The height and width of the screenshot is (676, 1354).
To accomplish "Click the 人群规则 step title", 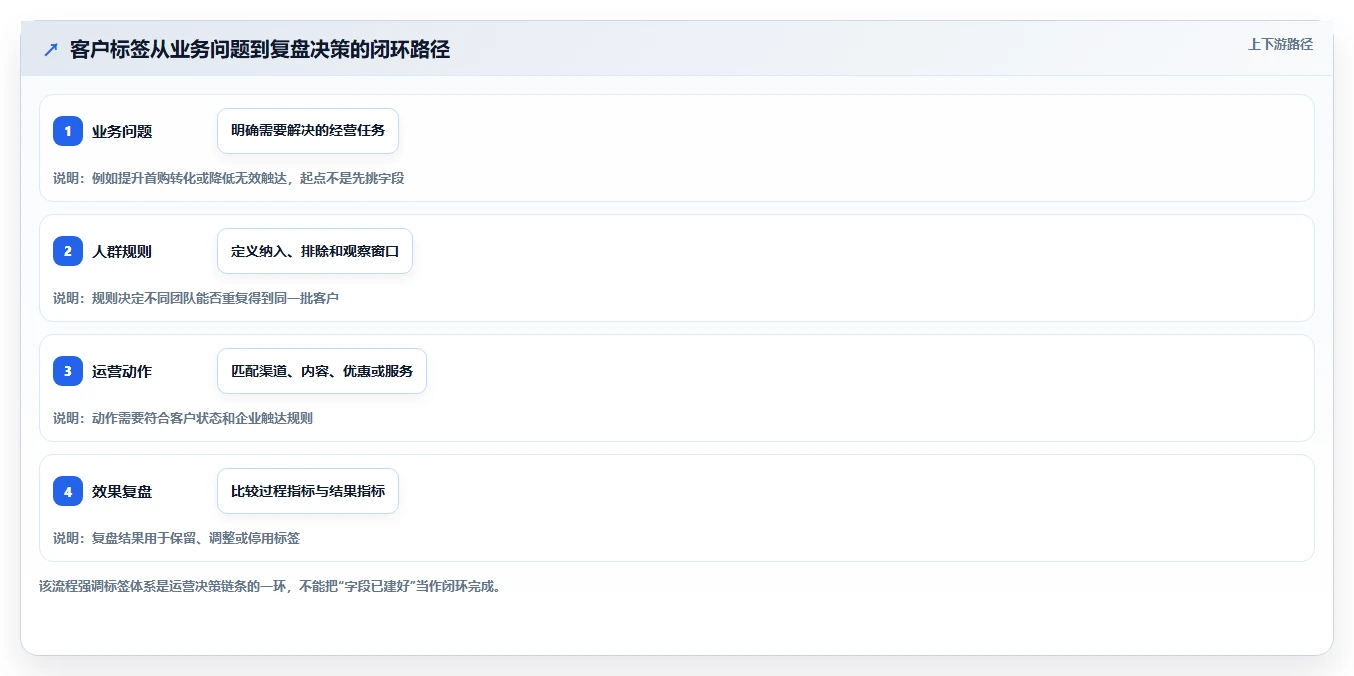I will pos(122,251).
